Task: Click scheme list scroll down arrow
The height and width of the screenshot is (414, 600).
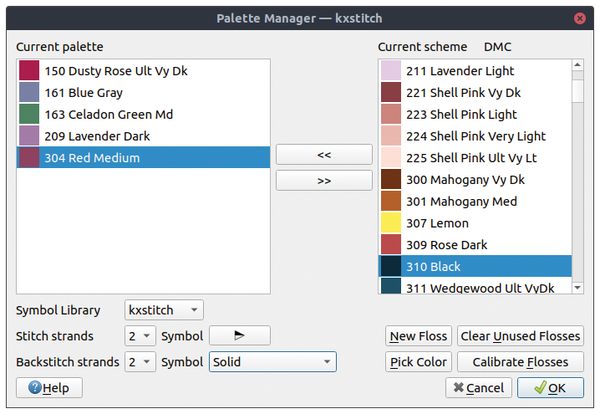Action: (x=577, y=287)
